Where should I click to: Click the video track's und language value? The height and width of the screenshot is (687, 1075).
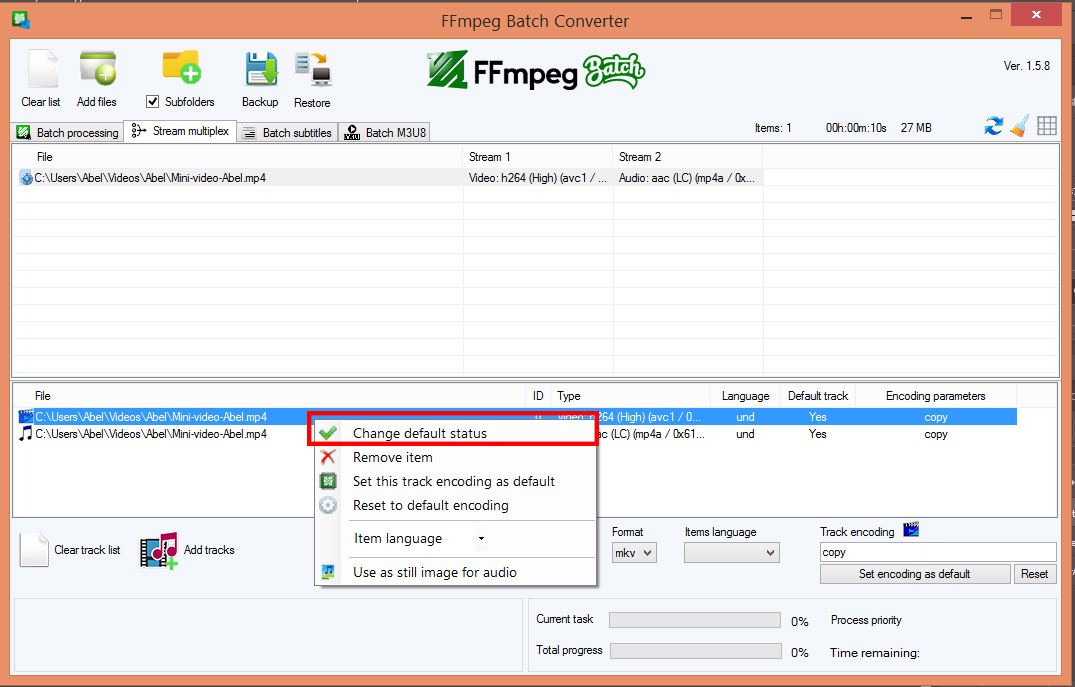click(x=745, y=417)
